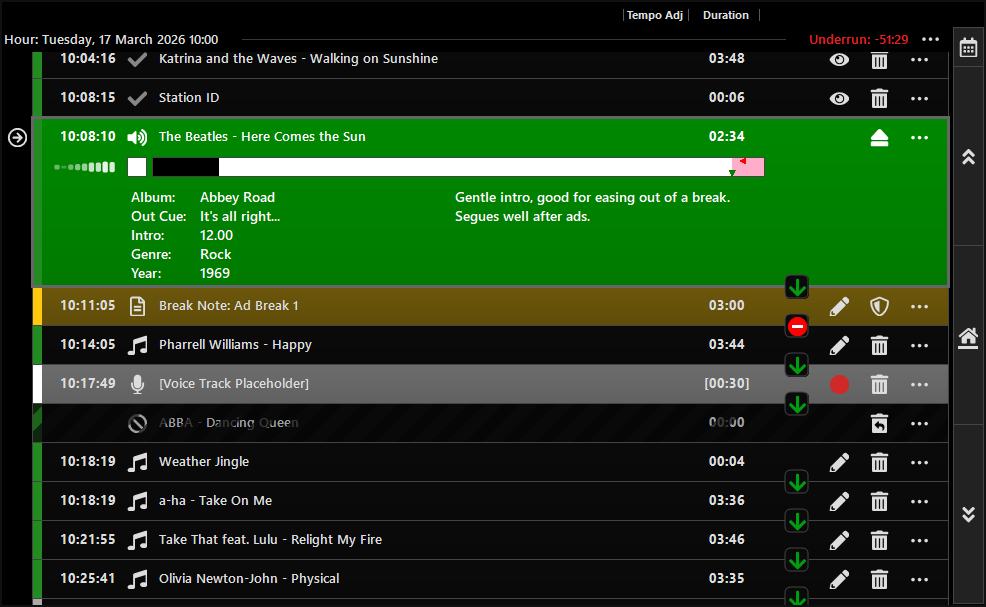Click the audio level meter of playing track
Image resolution: width=986 pixels, height=607 pixels.
pos(85,167)
